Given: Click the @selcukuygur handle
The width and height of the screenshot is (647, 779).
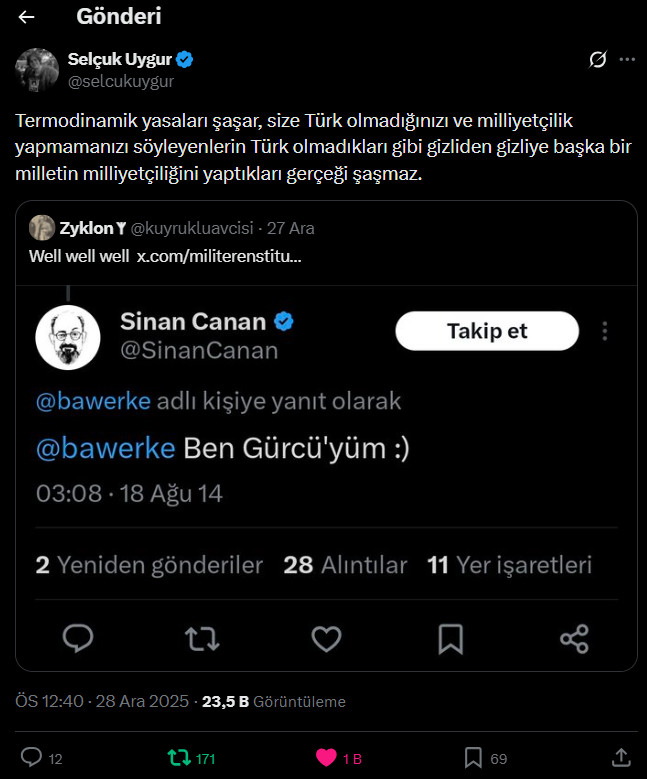Looking at the screenshot, I should coord(121,81).
